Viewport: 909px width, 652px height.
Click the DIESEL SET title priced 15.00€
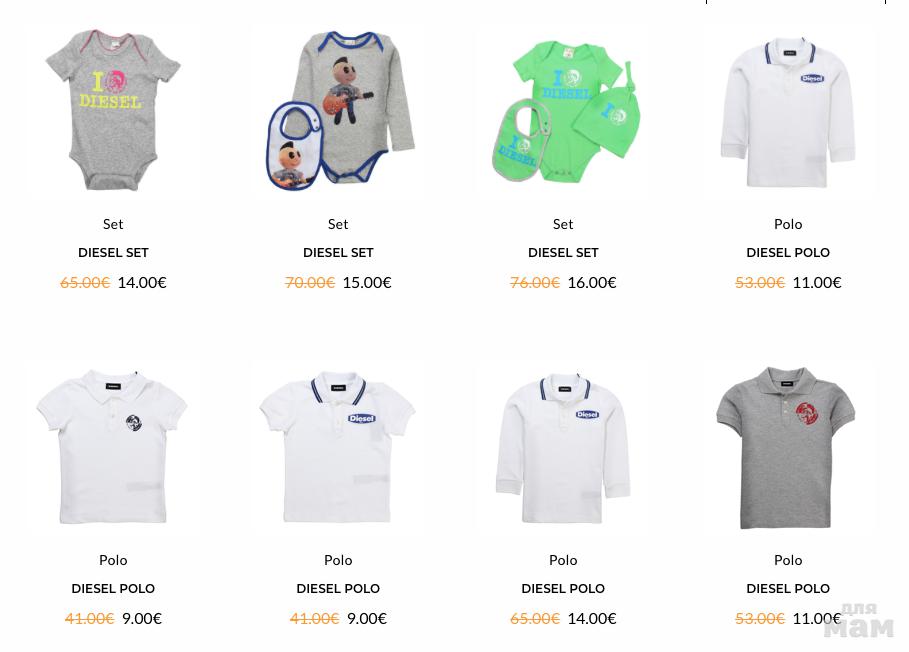(338, 253)
